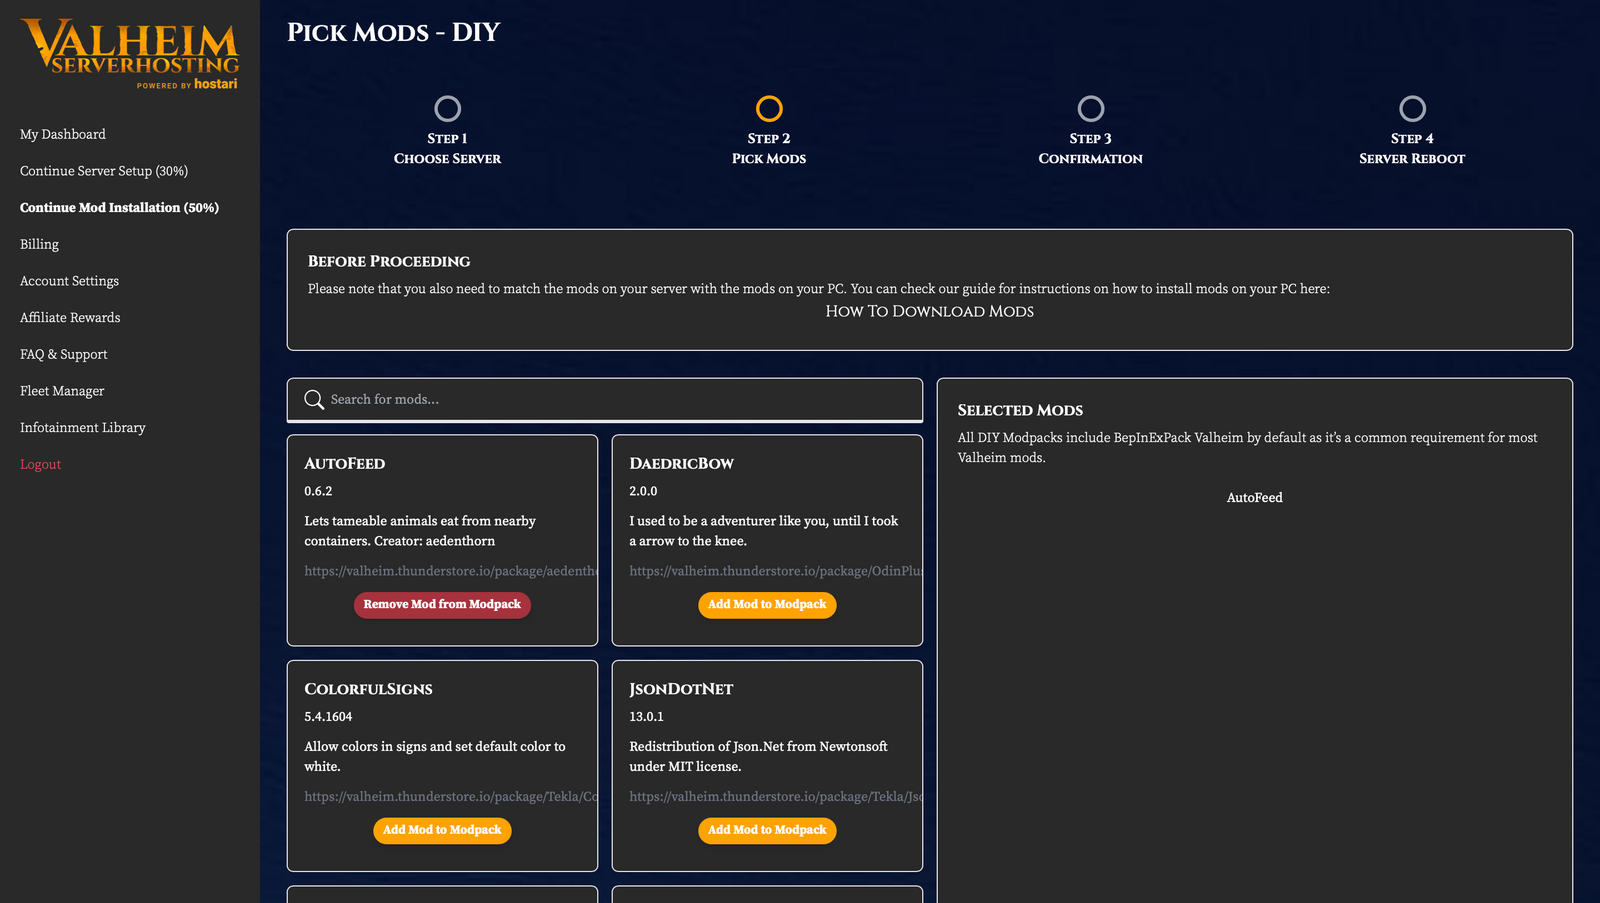Select the Step 2 Pick Mods circle
Image resolution: width=1600 pixels, height=903 pixels.
(769, 108)
